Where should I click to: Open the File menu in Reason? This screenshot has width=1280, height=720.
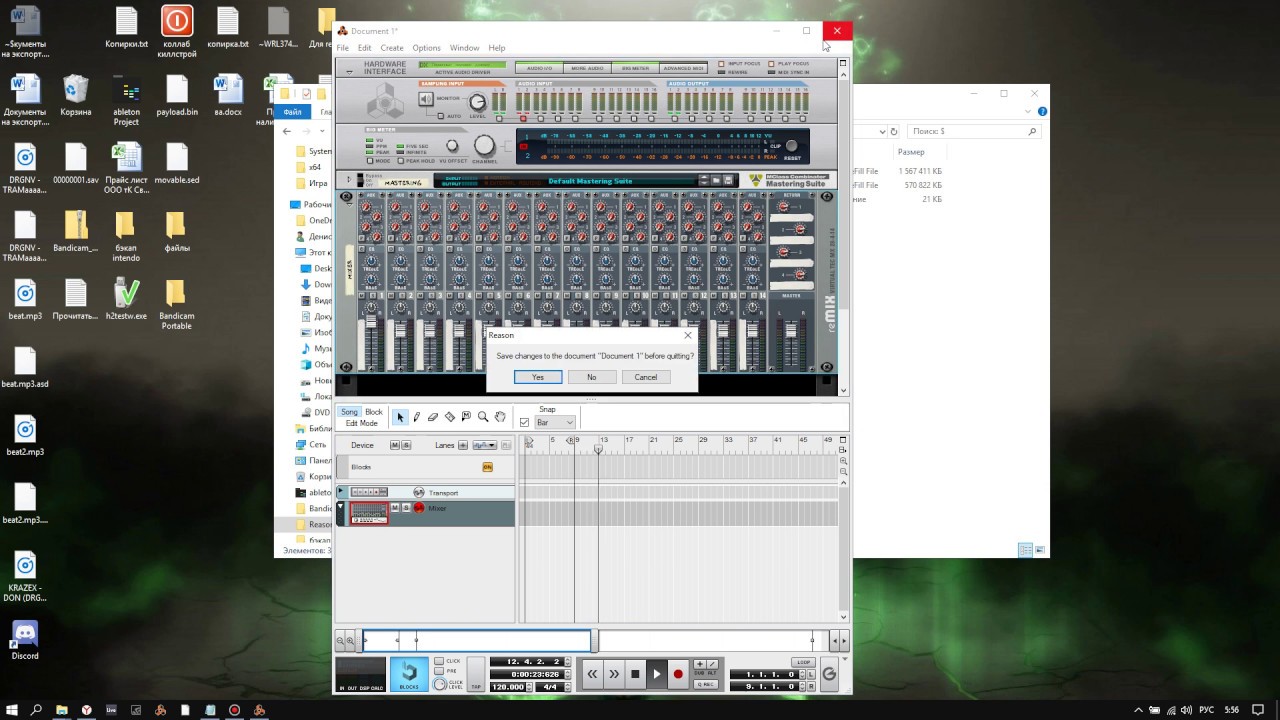coord(343,48)
